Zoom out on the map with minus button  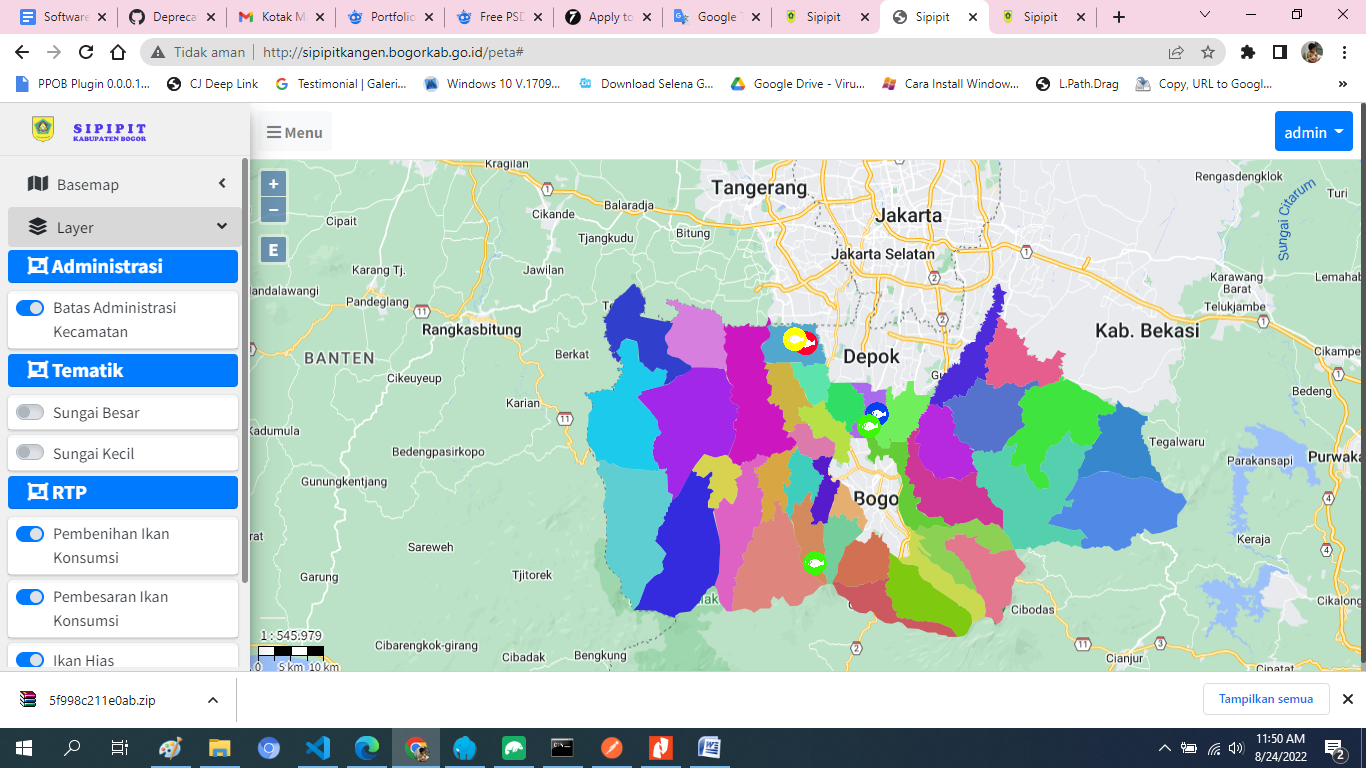pyautogui.click(x=273, y=210)
